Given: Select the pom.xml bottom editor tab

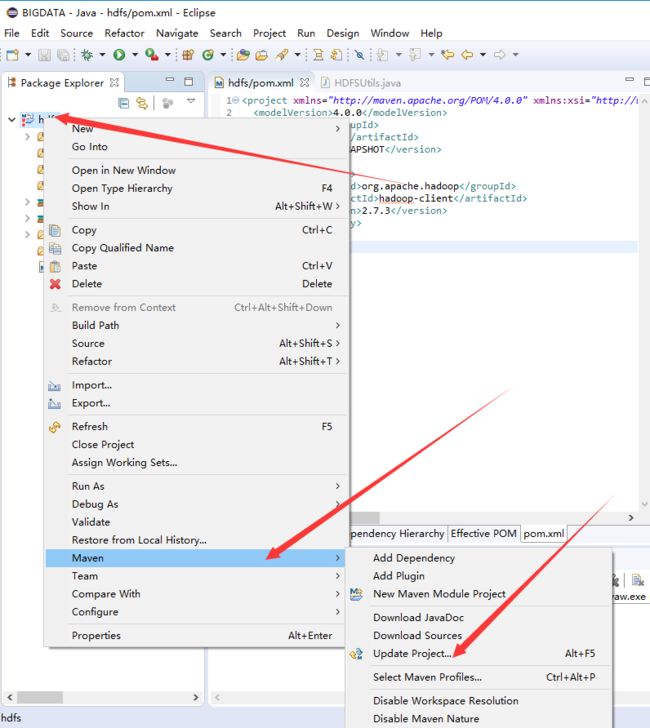Looking at the screenshot, I should 544,534.
